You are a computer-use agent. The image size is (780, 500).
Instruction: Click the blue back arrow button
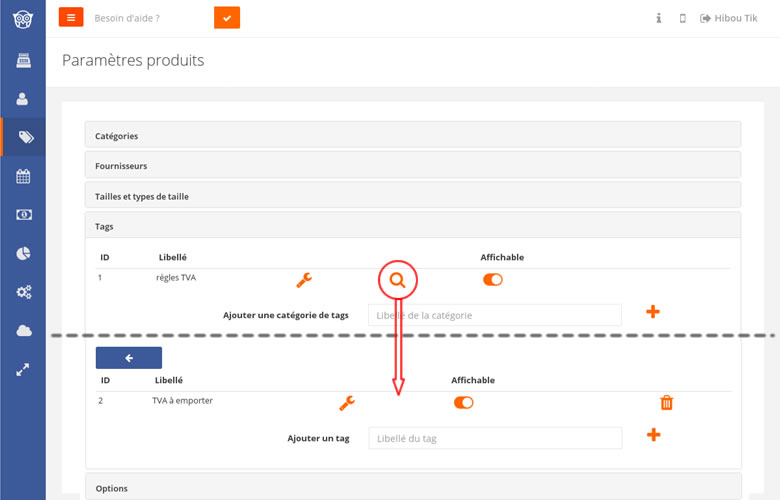pos(129,358)
